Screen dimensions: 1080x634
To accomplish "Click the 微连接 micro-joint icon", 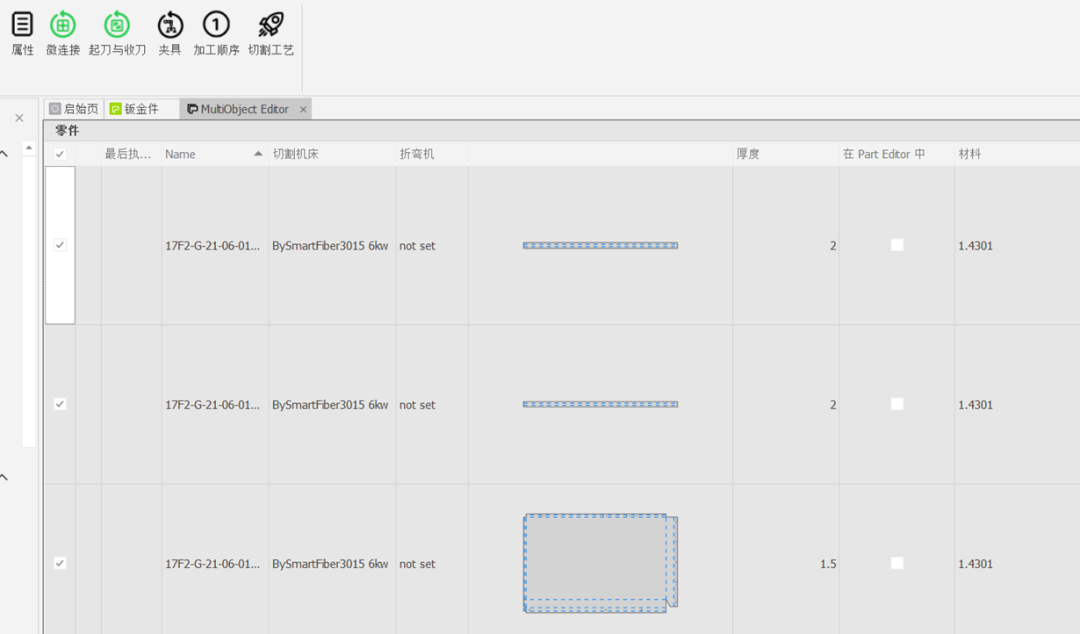I will (x=63, y=26).
